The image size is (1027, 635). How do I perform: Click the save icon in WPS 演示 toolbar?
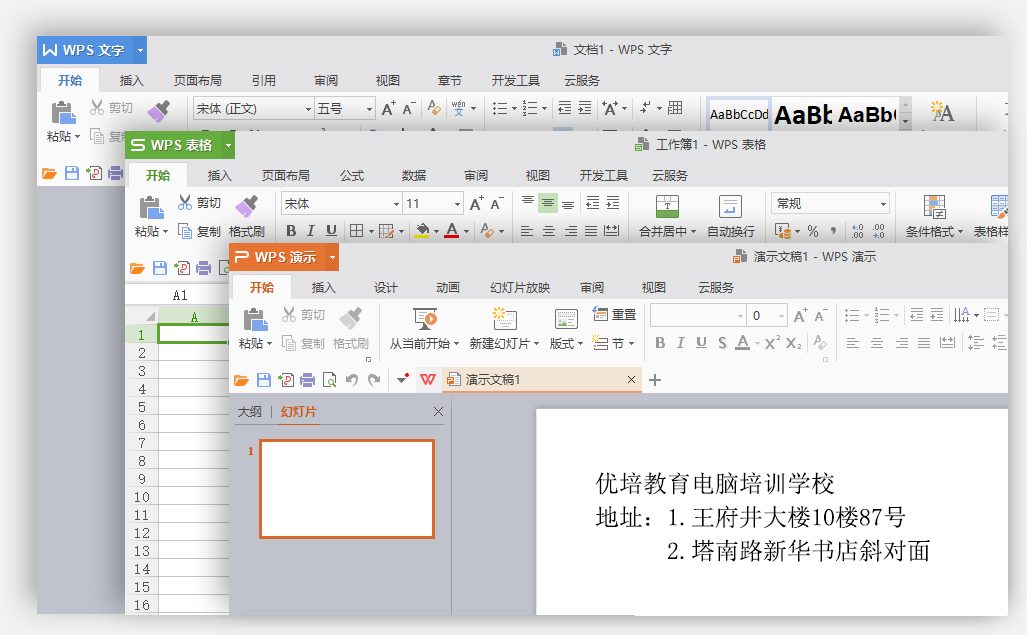pyautogui.click(x=264, y=380)
